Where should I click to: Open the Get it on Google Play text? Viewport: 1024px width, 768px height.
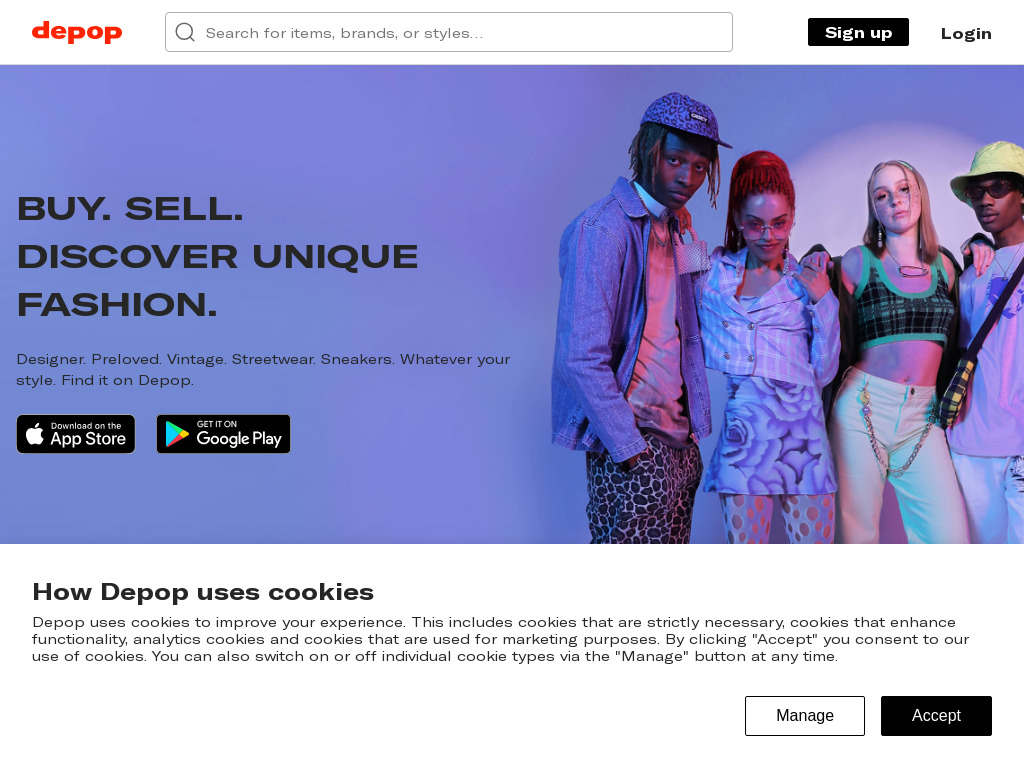coord(239,434)
